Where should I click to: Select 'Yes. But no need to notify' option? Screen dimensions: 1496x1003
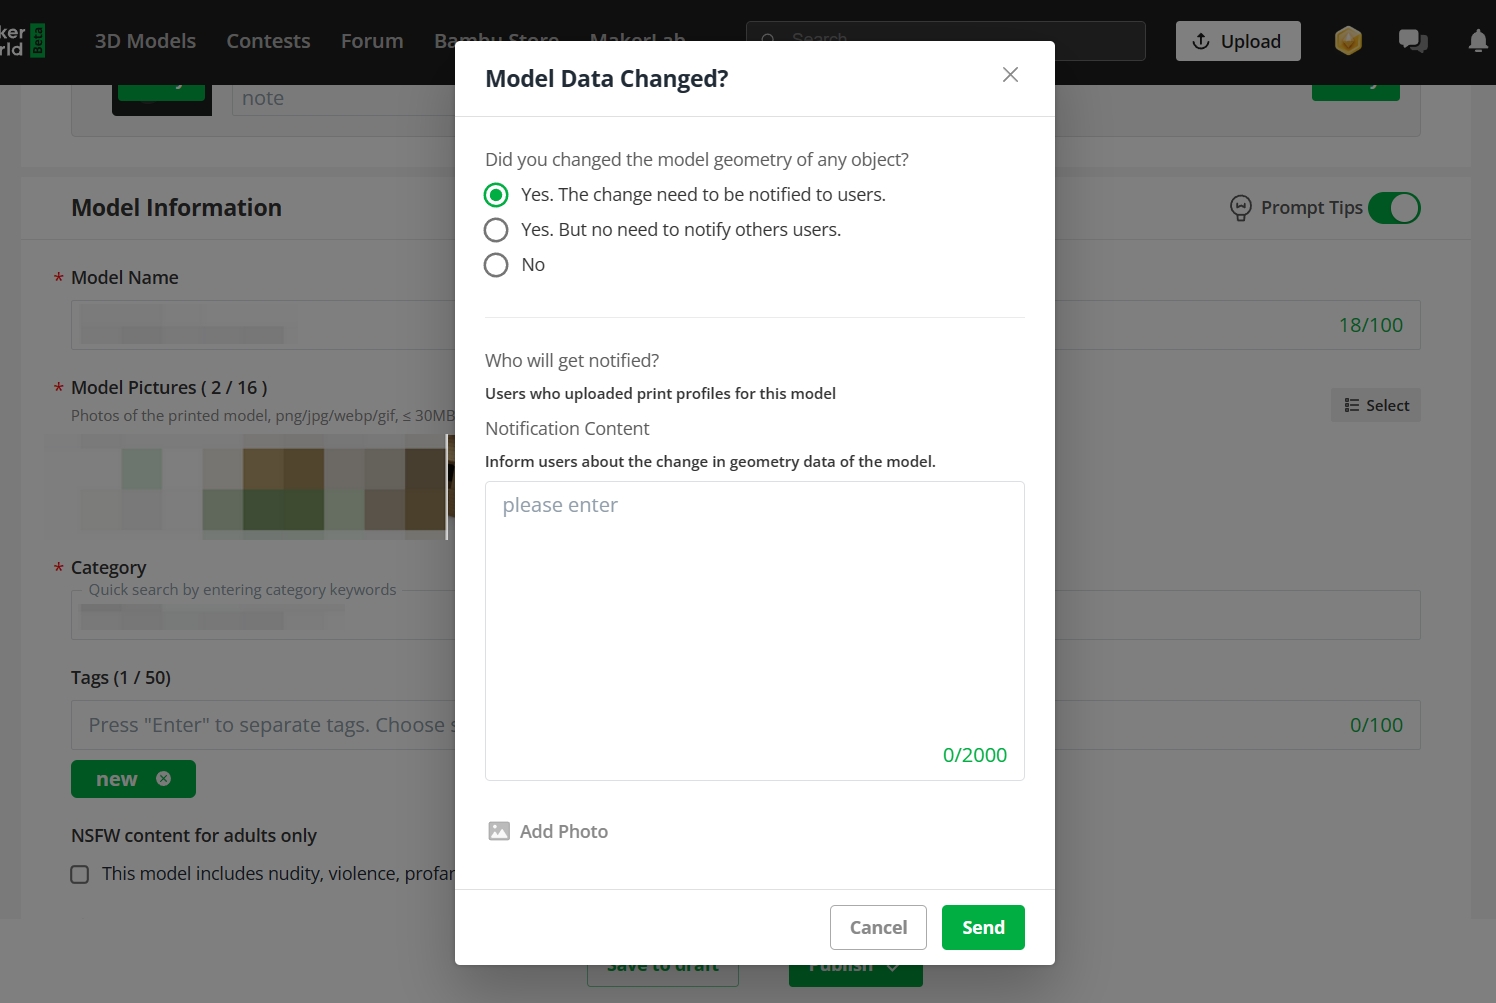[x=496, y=230]
